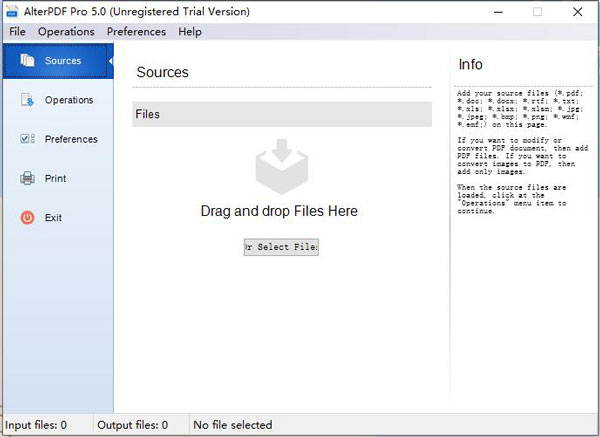
Task: Click 'No file selected' in the status bar
Action: click(x=232, y=425)
